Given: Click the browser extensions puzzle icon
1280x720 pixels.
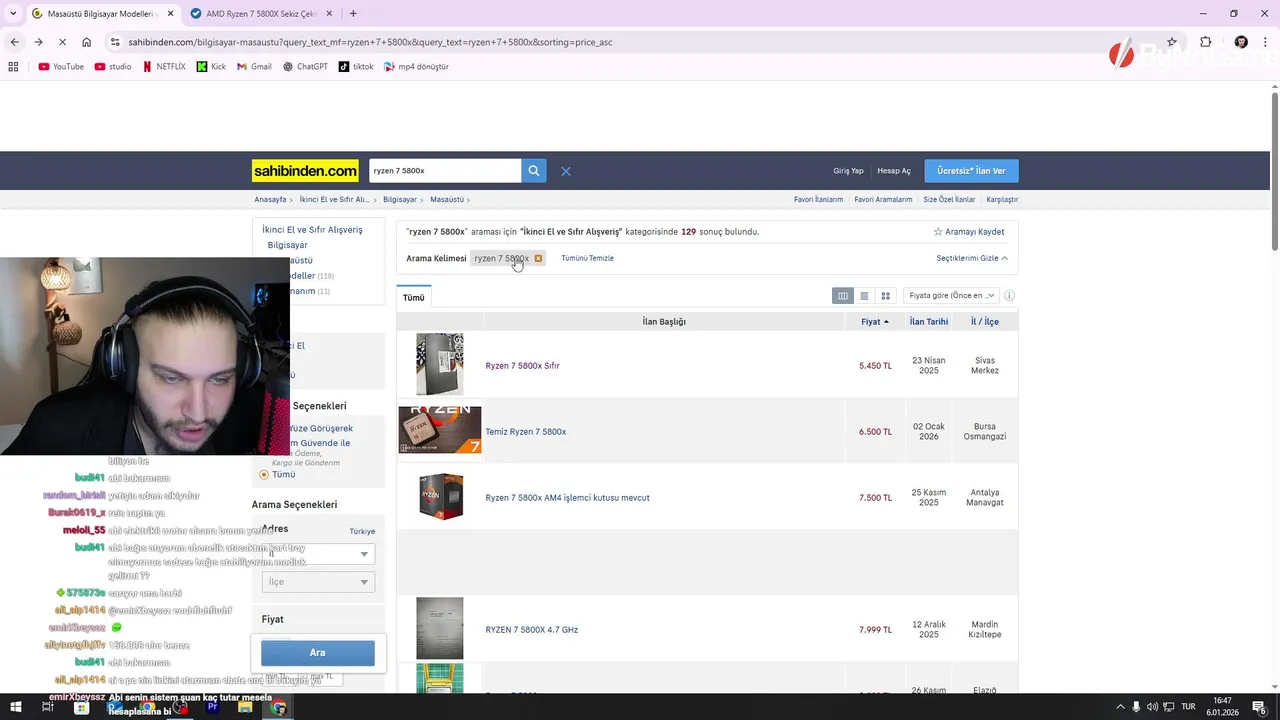Looking at the screenshot, I should click(1205, 42).
